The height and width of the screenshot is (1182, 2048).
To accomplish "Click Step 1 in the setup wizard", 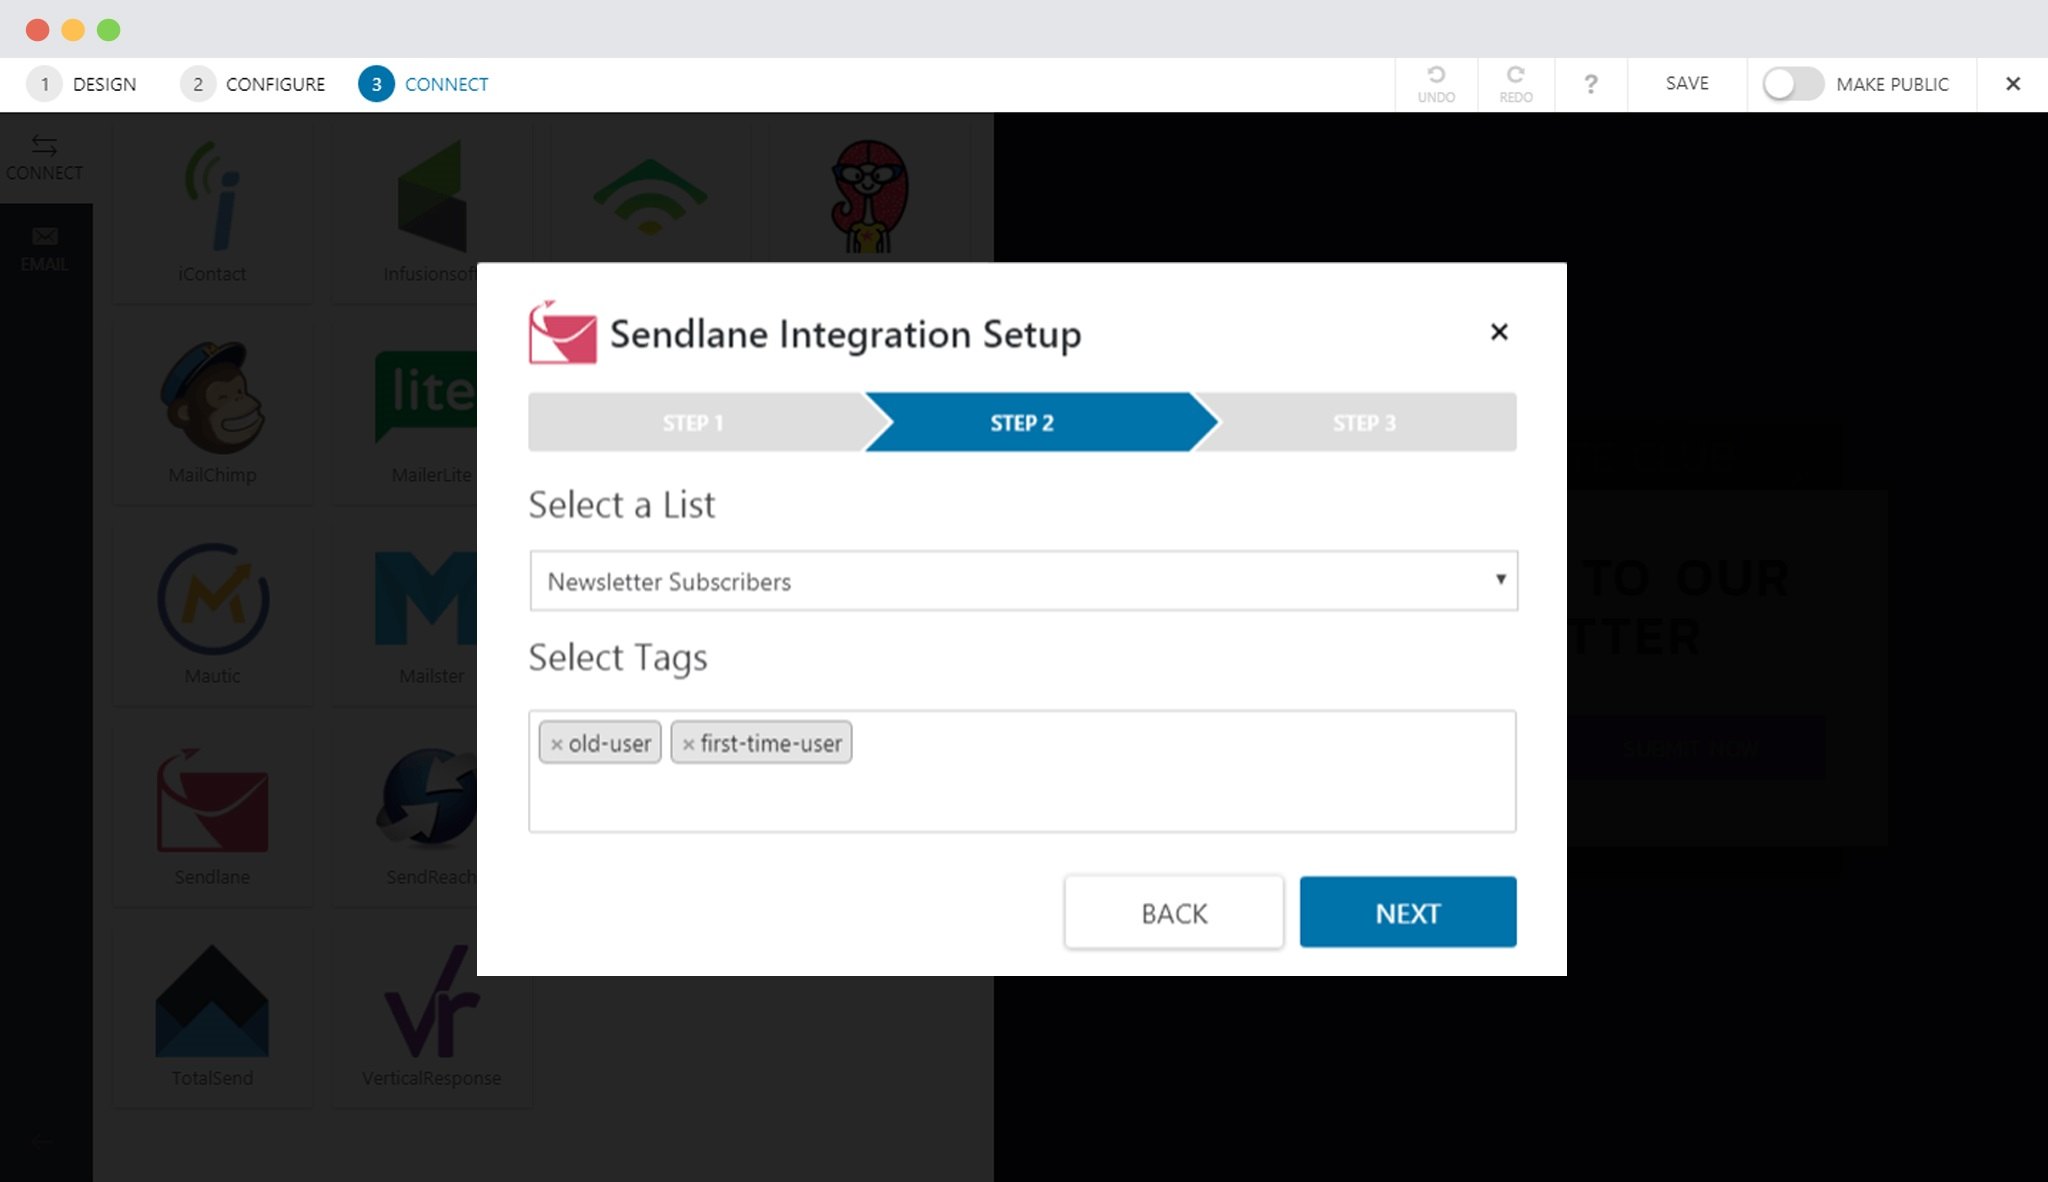I will click(x=694, y=422).
